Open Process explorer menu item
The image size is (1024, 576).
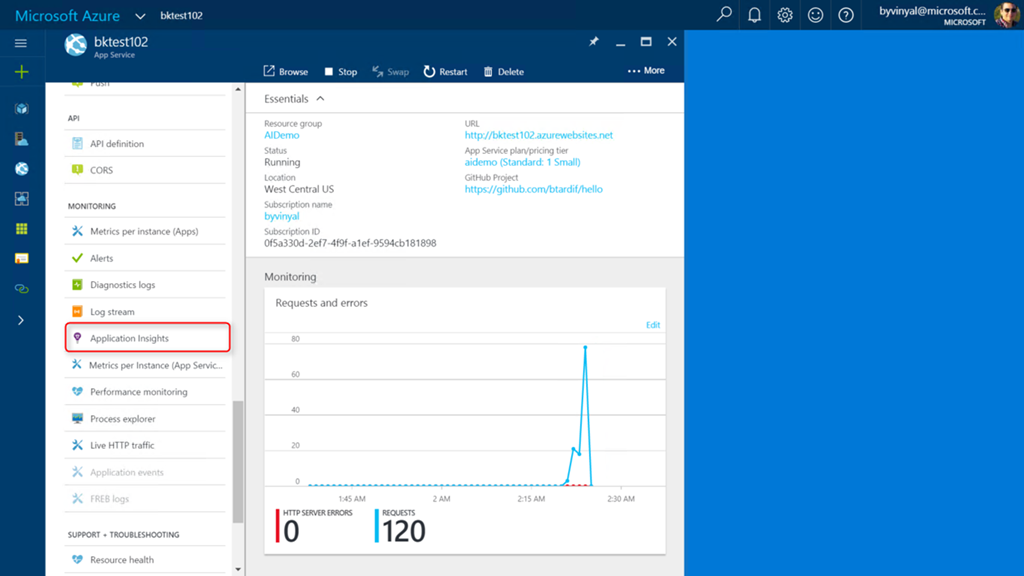click(145, 419)
